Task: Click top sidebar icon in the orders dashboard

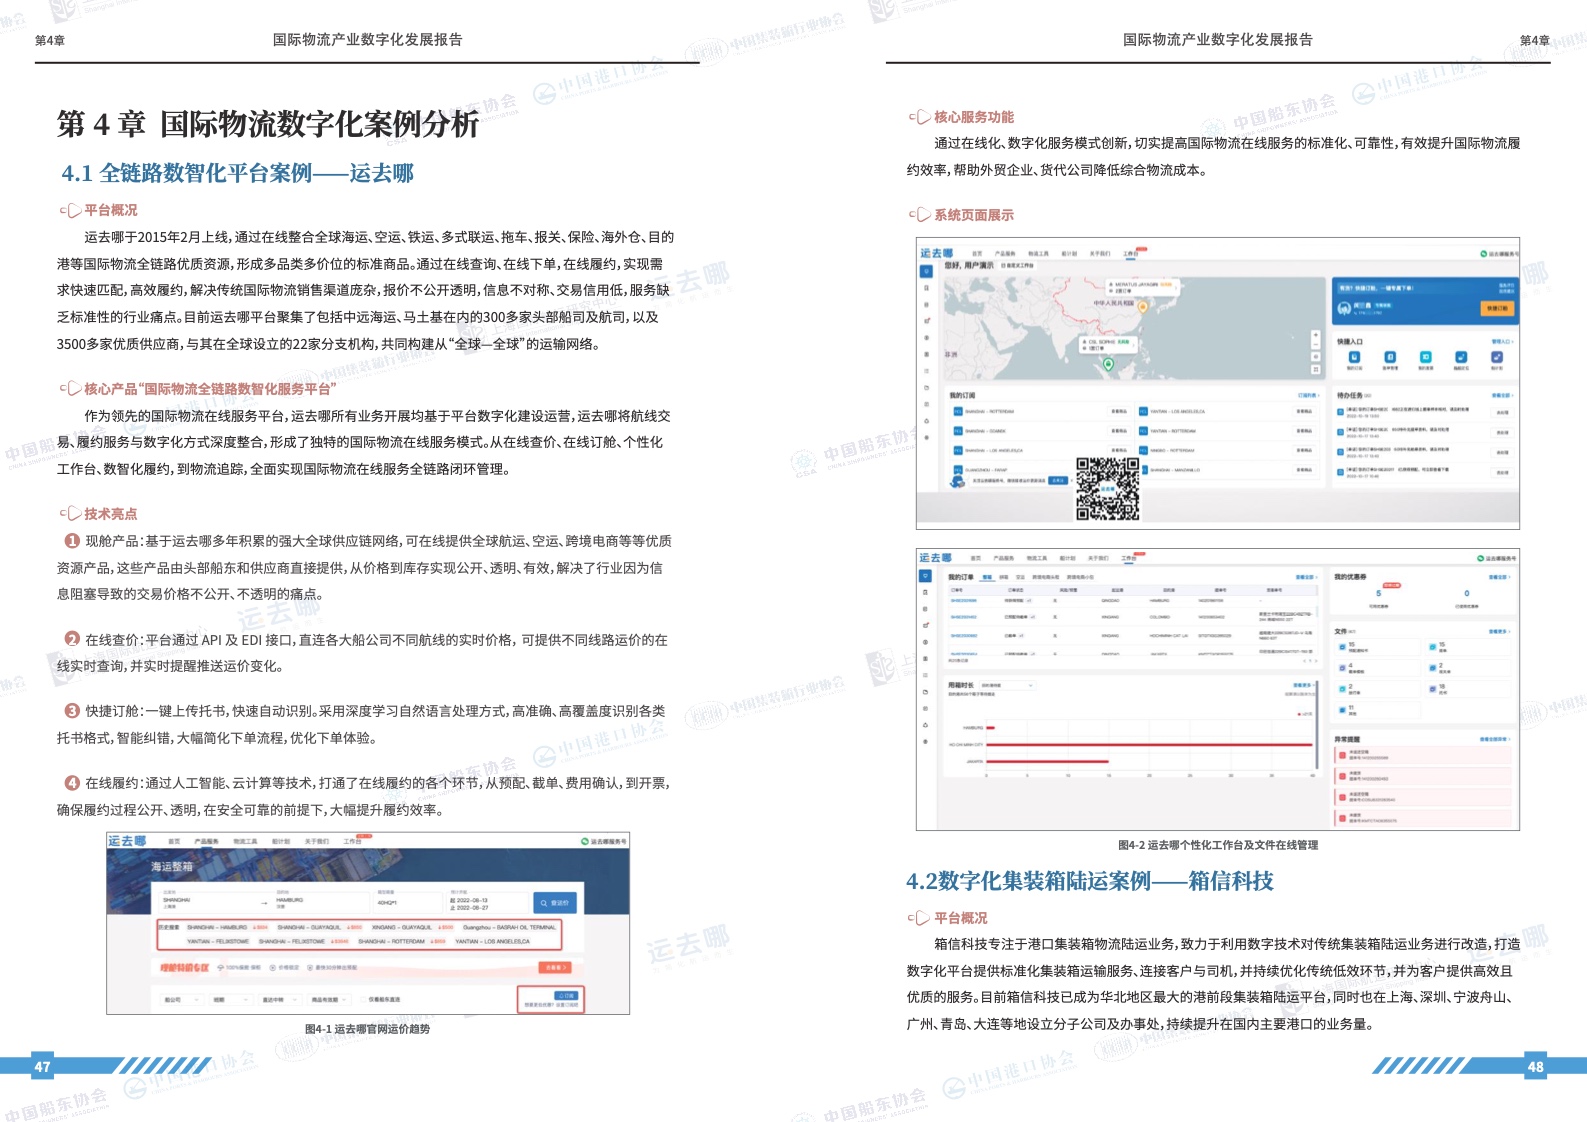Action: 925,576
